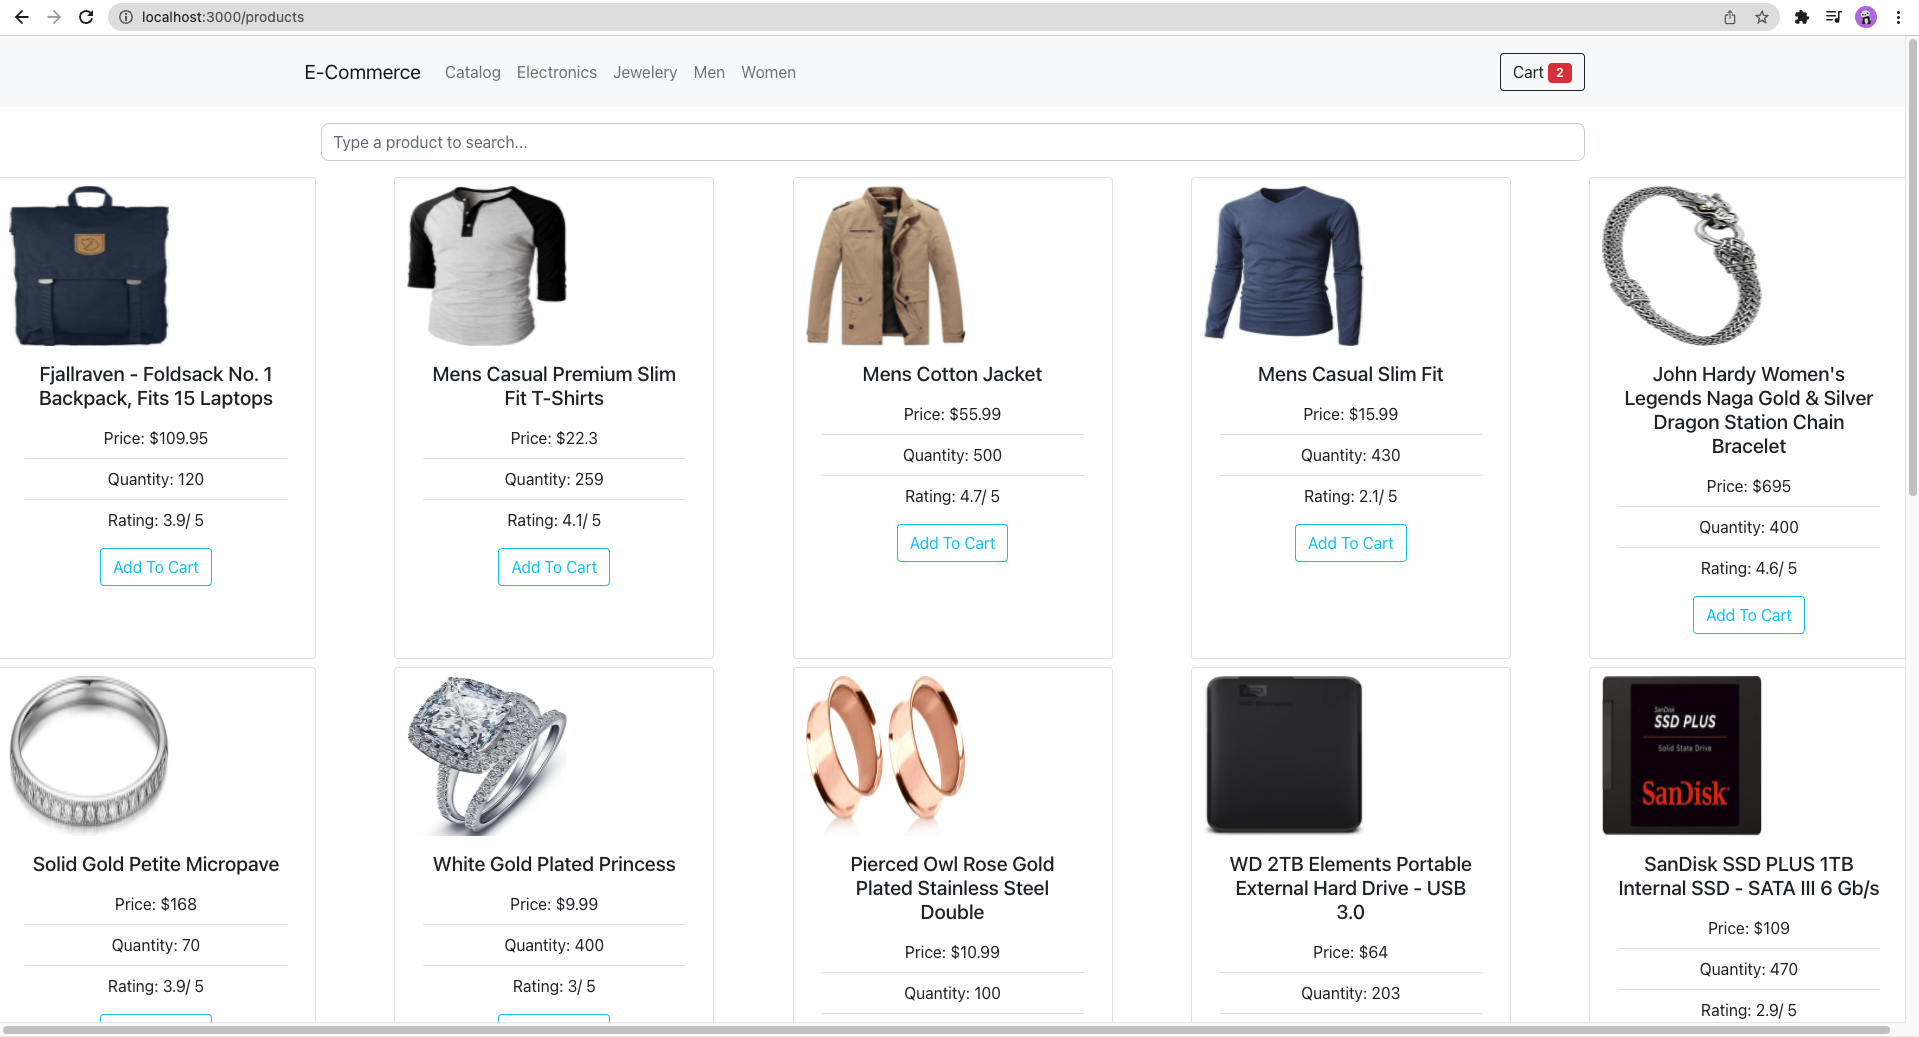View site information icon in address bar
Screen dimensions: 1919x1037
coord(126,17)
